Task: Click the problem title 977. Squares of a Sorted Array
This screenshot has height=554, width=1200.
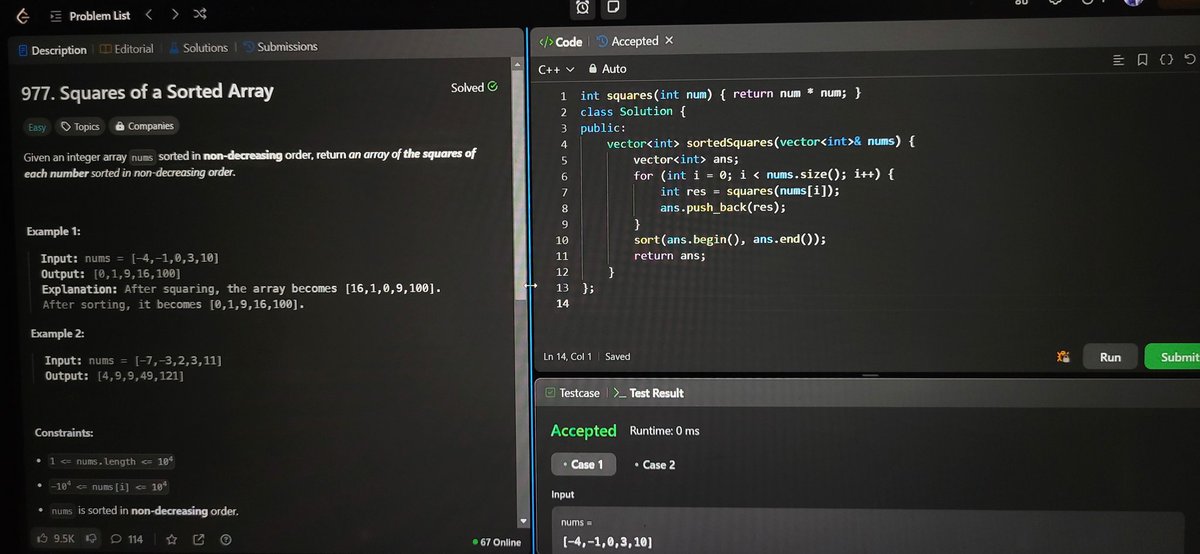Action: tap(148, 93)
